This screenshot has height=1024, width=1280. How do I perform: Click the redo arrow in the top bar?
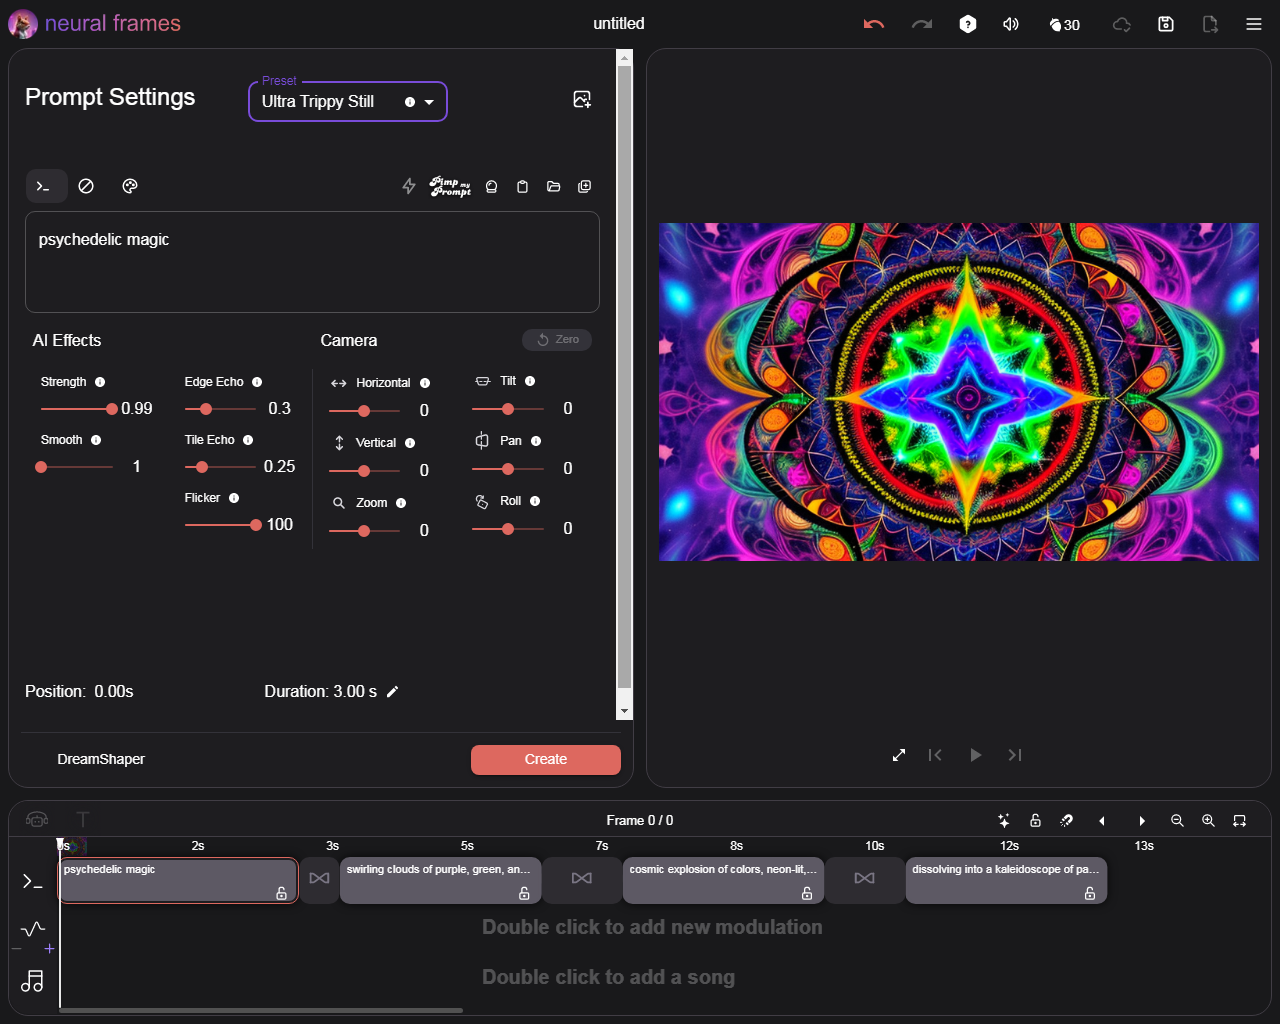pyautogui.click(x=921, y=24)
